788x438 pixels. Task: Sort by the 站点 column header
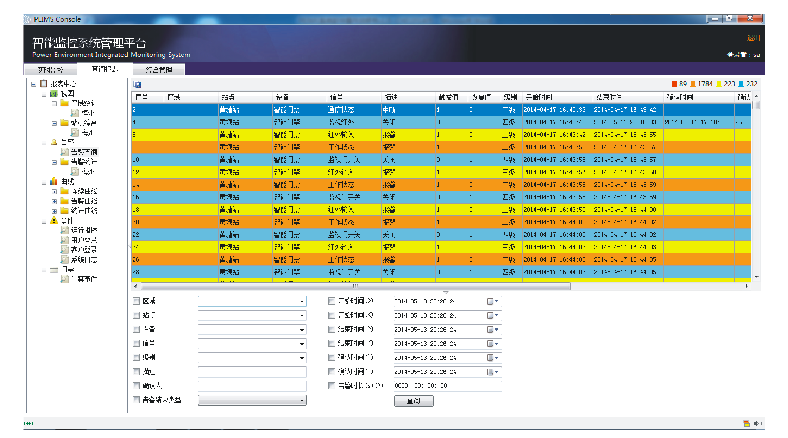(245, 97)
